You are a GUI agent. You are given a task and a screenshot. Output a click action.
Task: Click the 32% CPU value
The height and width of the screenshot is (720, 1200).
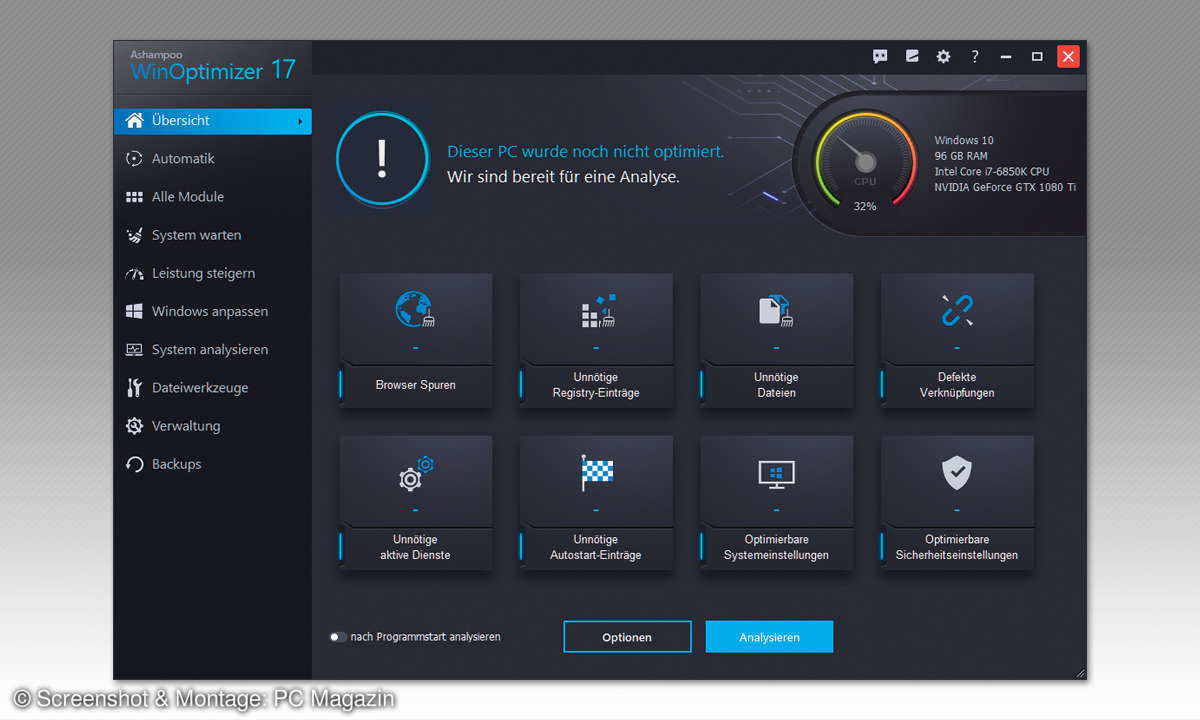(x=865, y=206)
